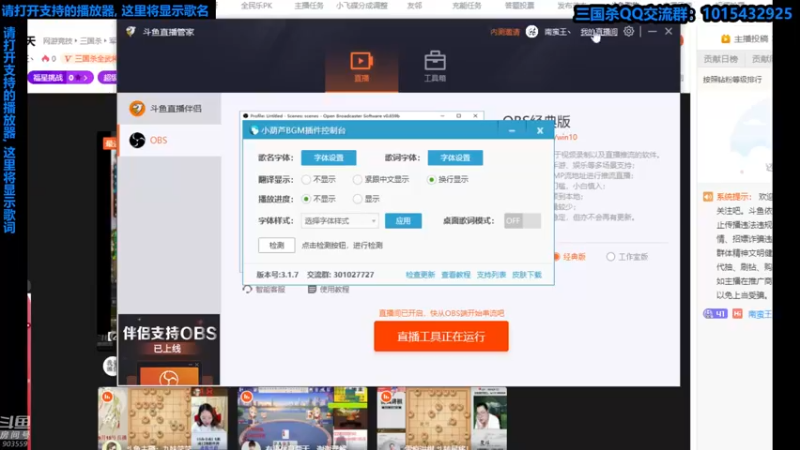Open the right chess stream thumbnail
This screenshot has height=450, width=800.
[442, 418]
